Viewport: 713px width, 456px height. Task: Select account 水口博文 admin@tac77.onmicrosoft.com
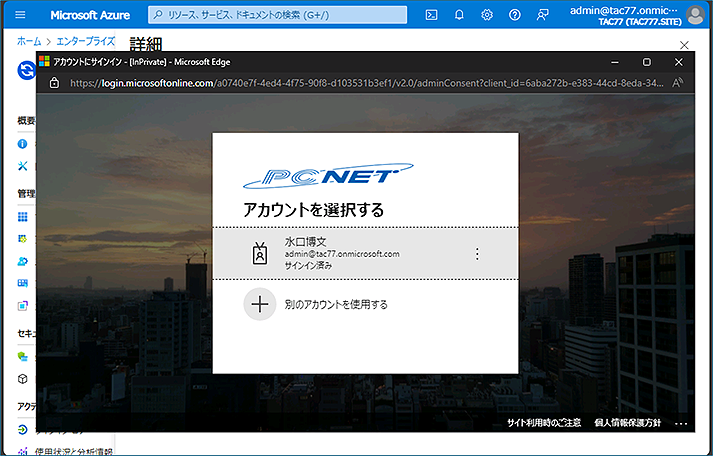point(365,253)
